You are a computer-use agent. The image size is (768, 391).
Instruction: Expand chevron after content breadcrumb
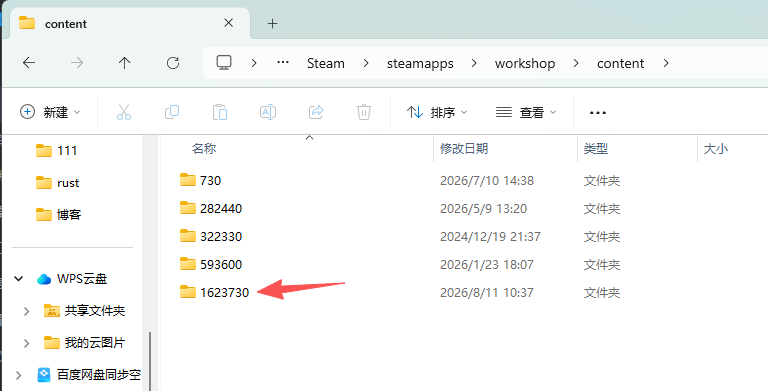[x=666, y=63]
